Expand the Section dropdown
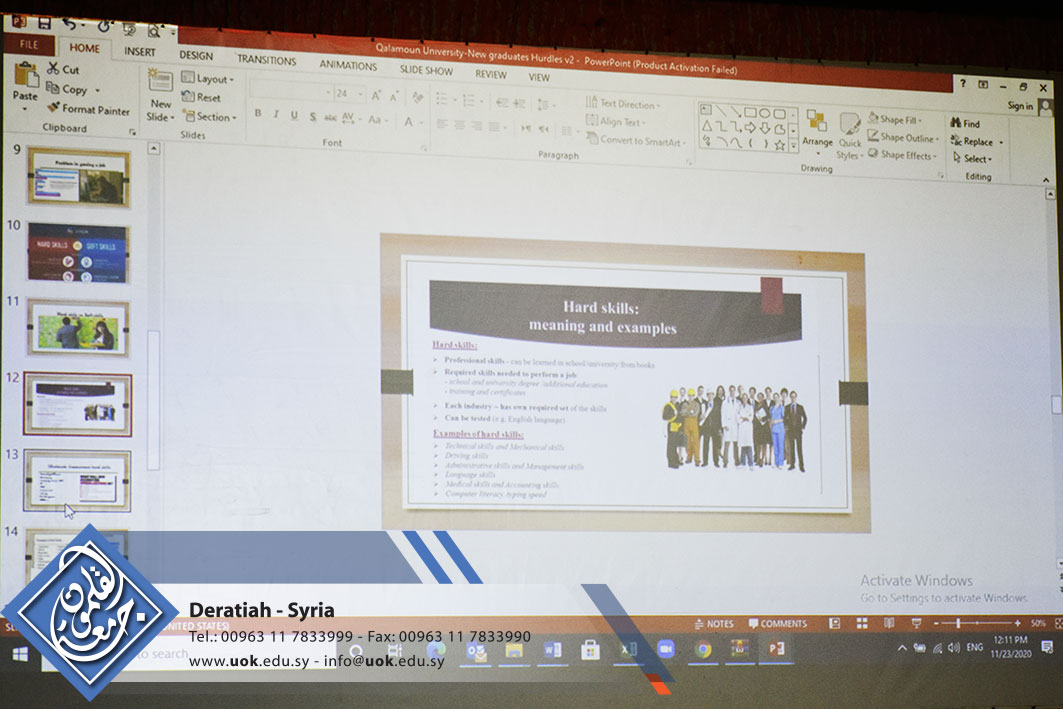Screen dimensions: 1063x709 click(x=209, y=117)
